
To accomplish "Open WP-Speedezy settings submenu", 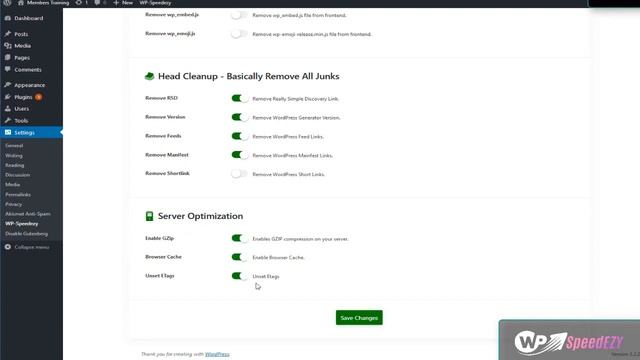I will [22, 224].
